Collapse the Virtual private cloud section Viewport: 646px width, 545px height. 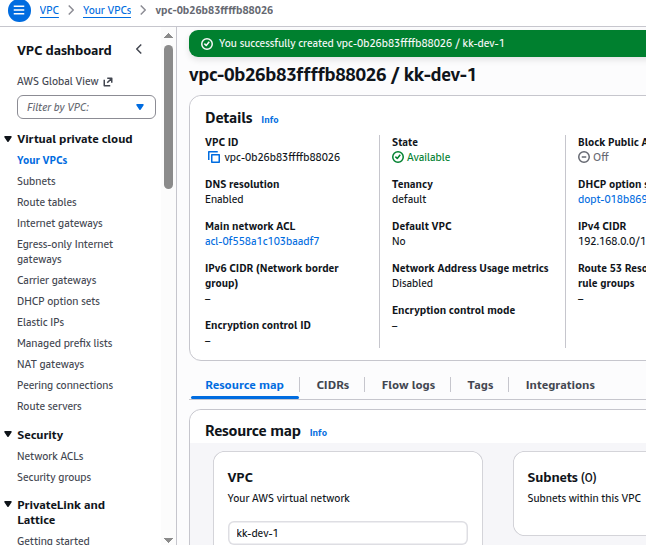[x=8, y=139]
